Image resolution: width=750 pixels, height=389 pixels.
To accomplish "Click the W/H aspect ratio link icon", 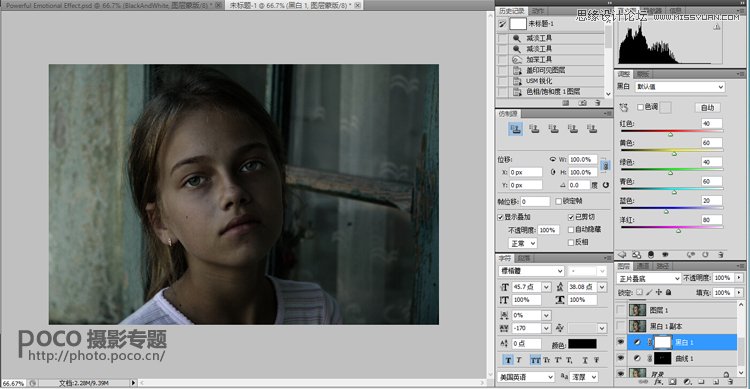I will click(606, 166).
